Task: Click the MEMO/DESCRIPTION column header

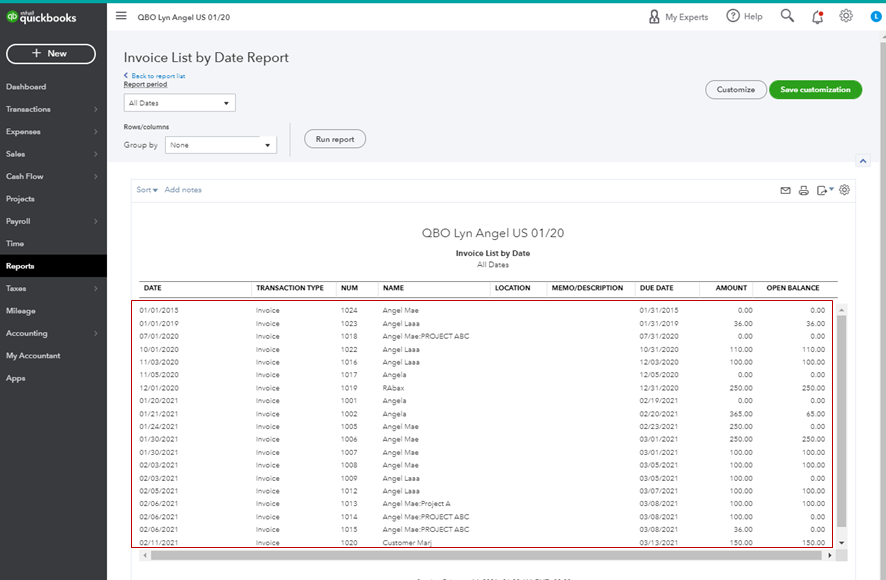Action: (587, 288)
